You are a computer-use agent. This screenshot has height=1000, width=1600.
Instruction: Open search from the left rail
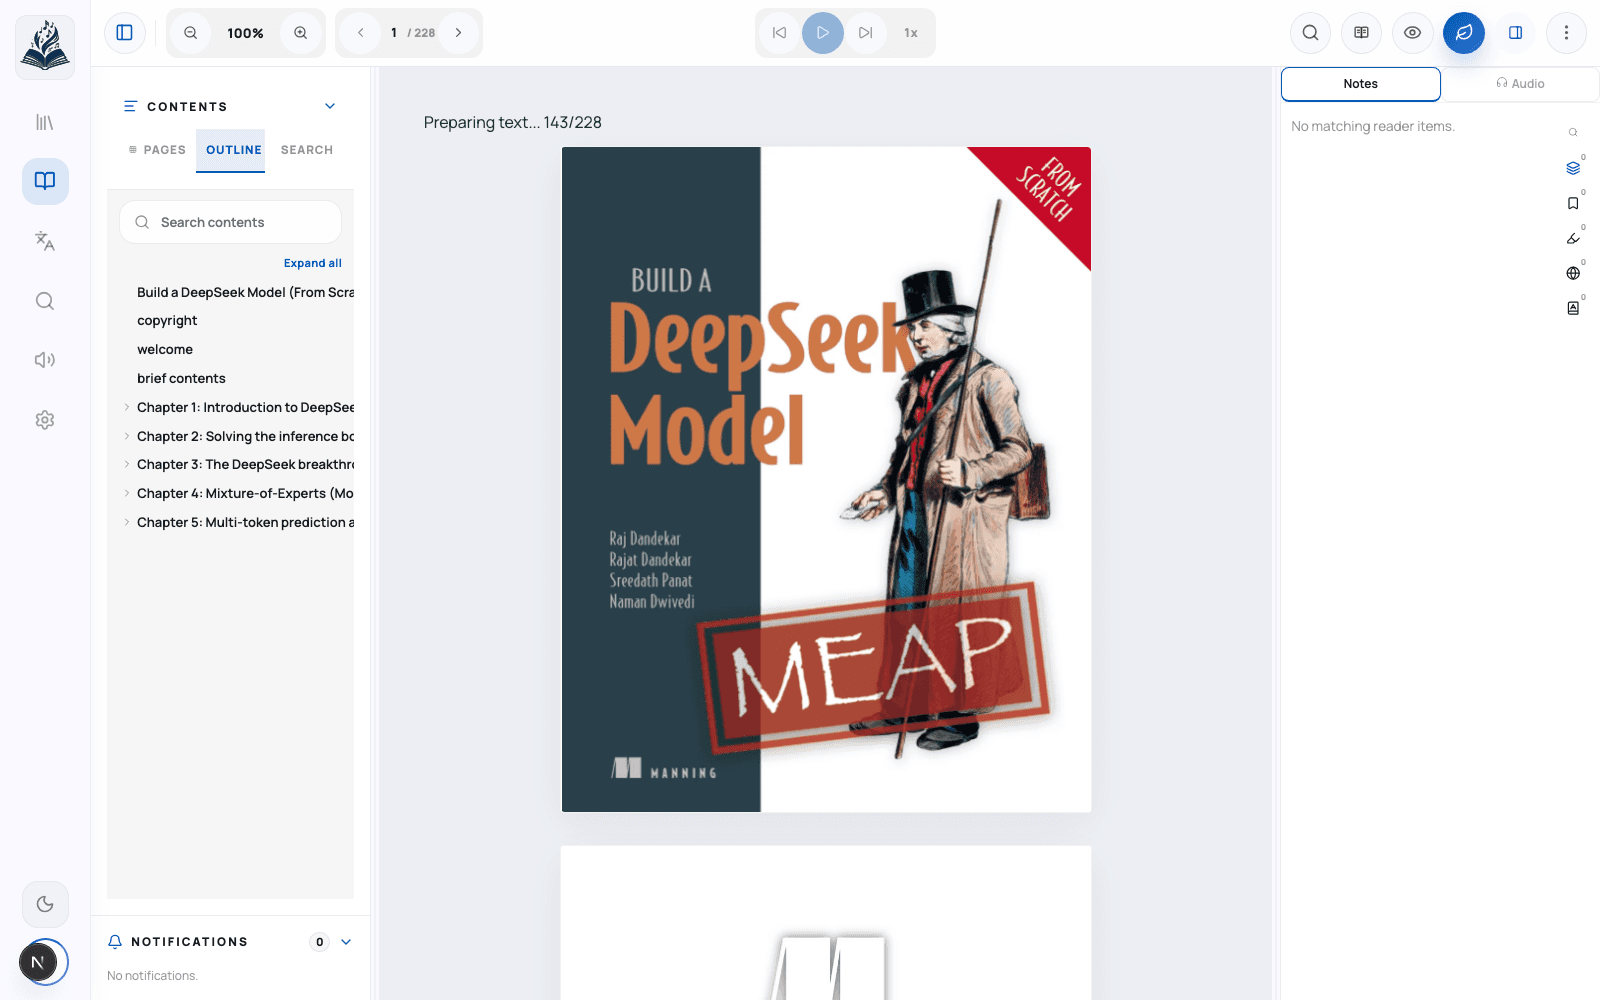(x=45, y=301)
